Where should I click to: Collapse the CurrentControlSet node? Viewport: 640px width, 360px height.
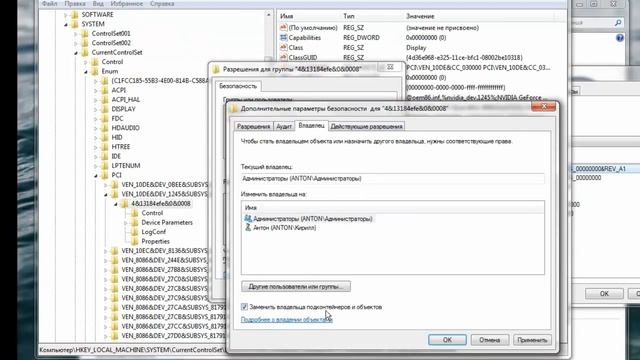(x=76, y=53)
